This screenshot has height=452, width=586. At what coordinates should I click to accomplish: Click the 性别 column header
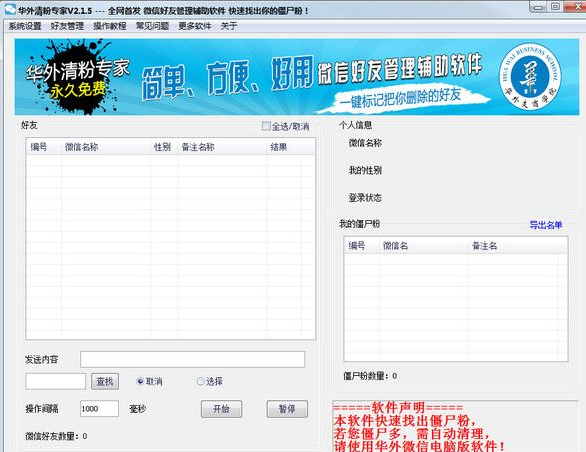[164, 147]
